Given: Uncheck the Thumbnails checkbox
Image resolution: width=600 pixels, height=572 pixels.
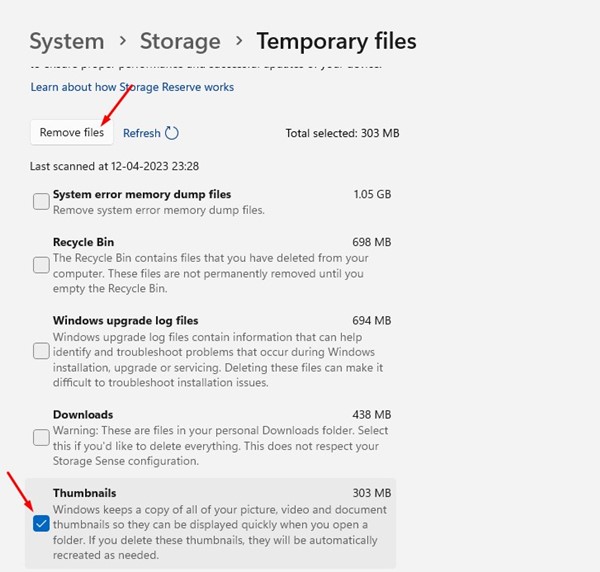Looking at the screenshot, I should (41, 523).
